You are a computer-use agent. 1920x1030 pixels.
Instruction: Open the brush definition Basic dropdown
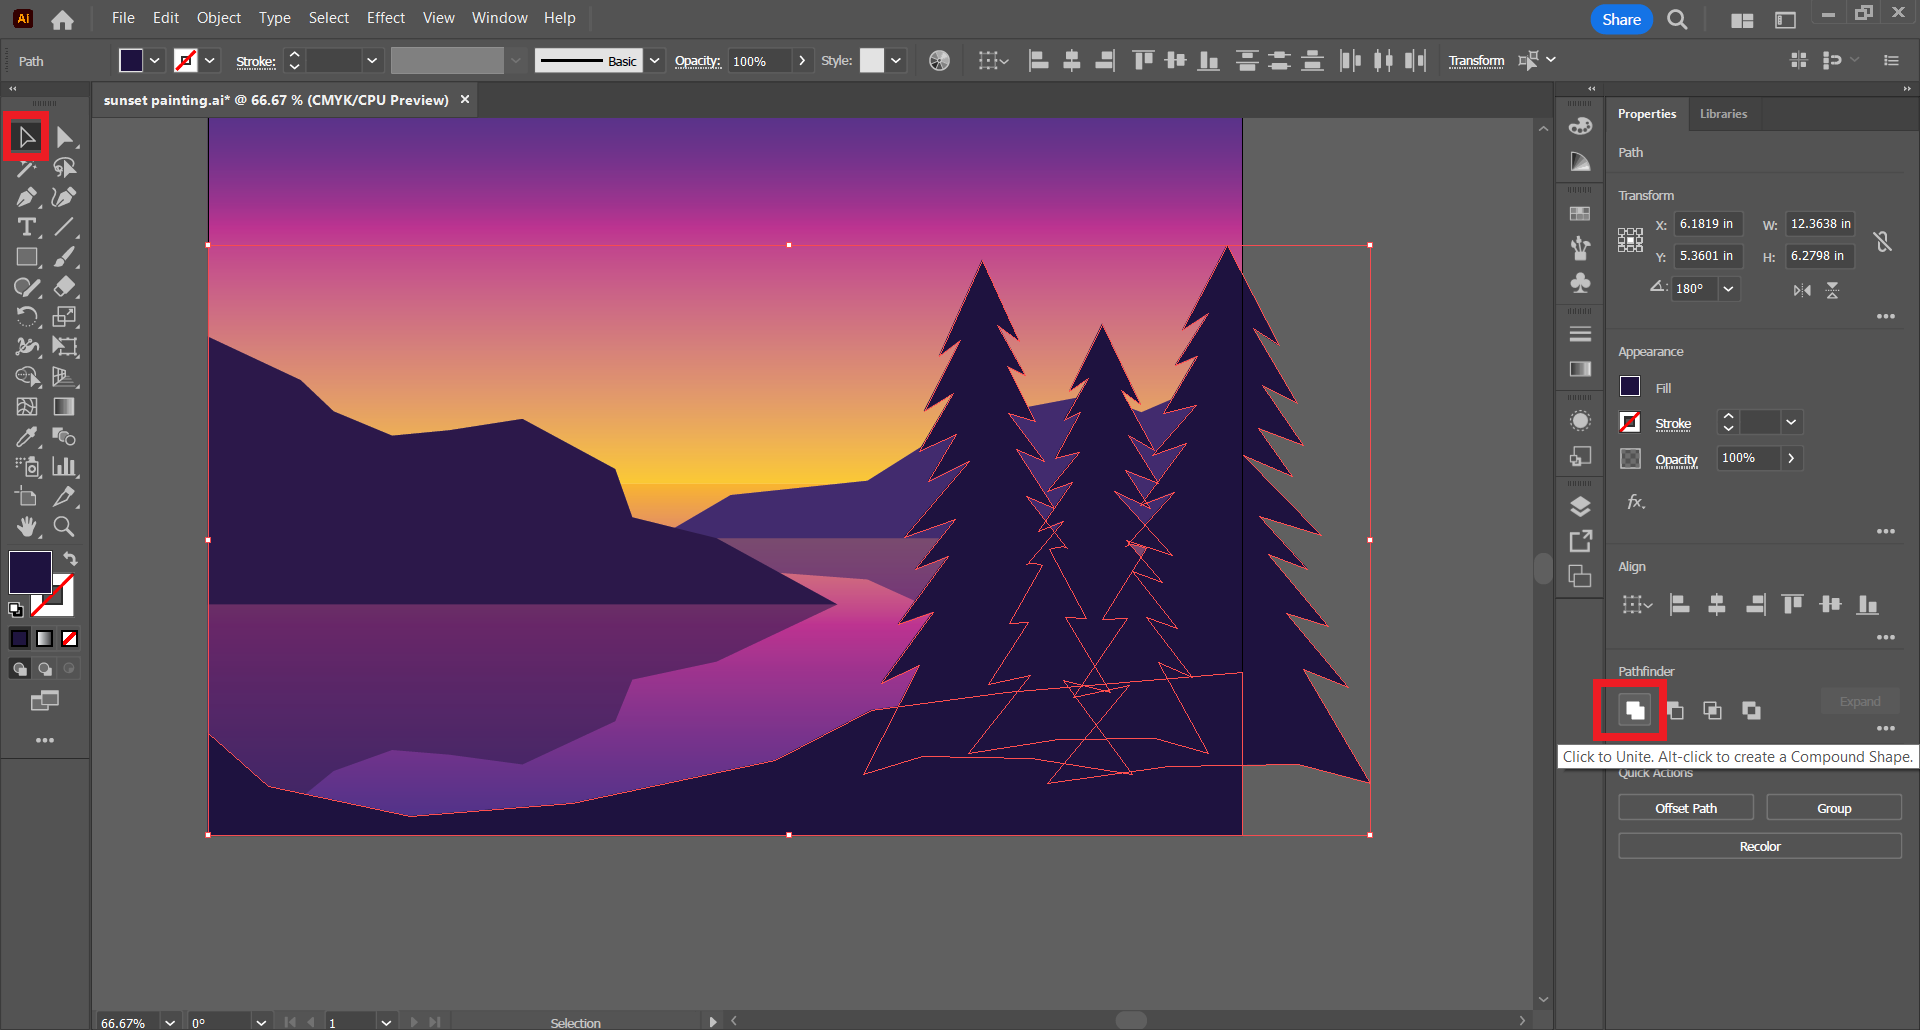click(655, 61)
